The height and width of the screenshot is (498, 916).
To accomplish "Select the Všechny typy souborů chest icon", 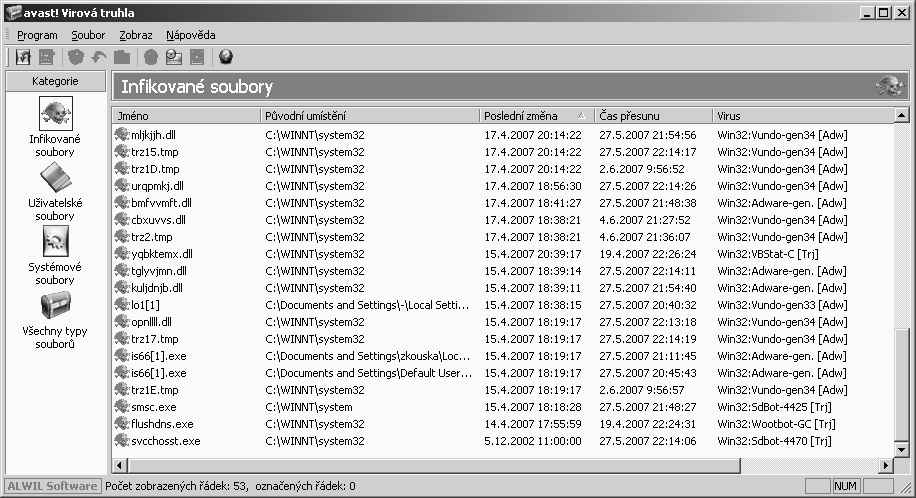I will [55, 305].
